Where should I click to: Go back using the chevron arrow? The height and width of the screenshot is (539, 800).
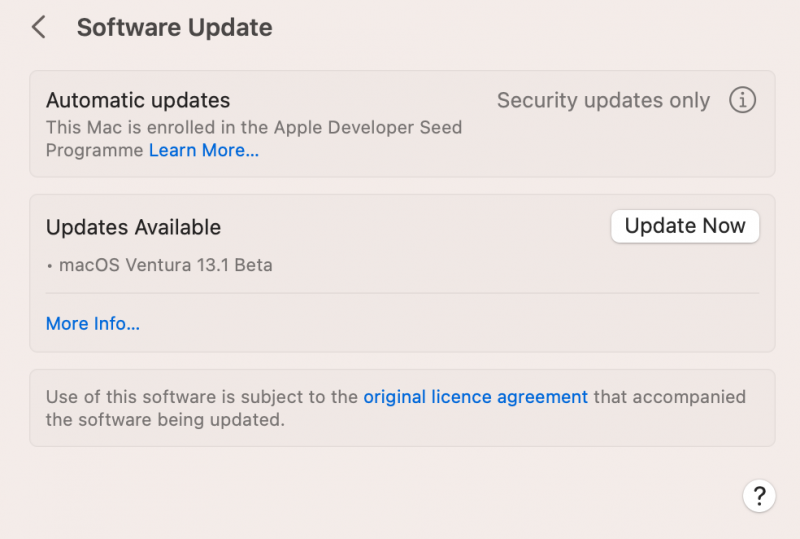(x=39, y=27)
